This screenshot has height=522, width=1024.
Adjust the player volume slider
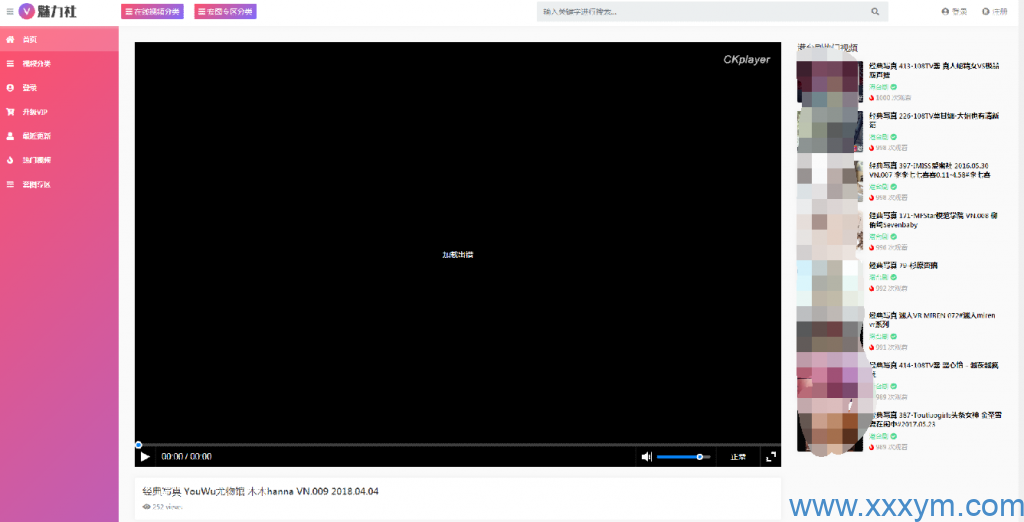click(683, 457)
